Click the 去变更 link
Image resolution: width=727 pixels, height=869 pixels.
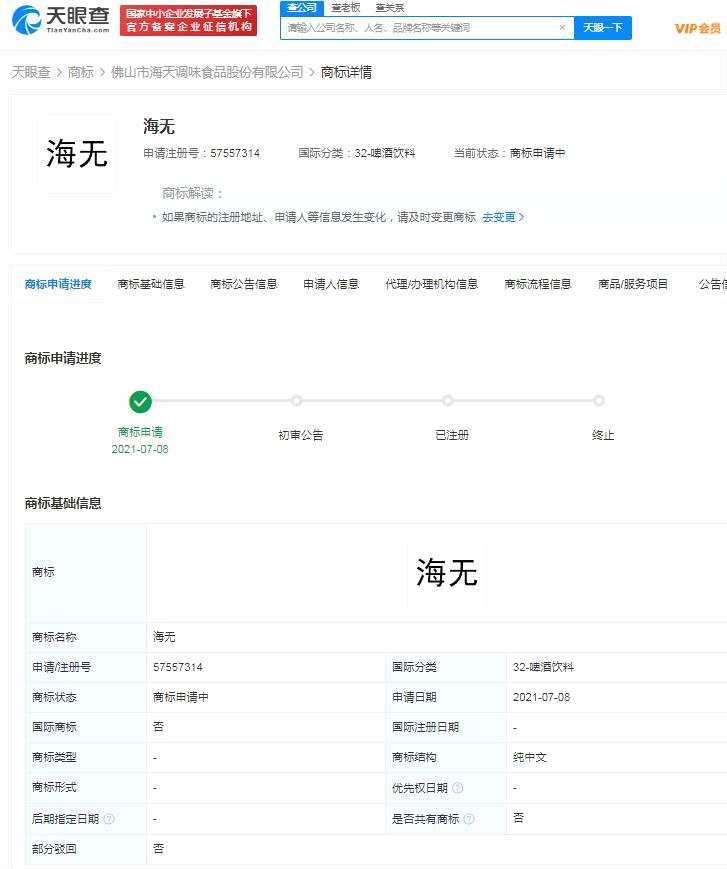click(x=503, y=217)
